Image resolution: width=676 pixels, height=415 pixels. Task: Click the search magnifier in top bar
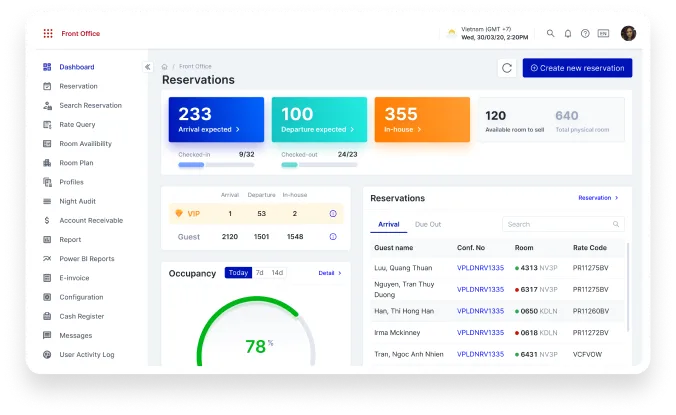(551, 33)
